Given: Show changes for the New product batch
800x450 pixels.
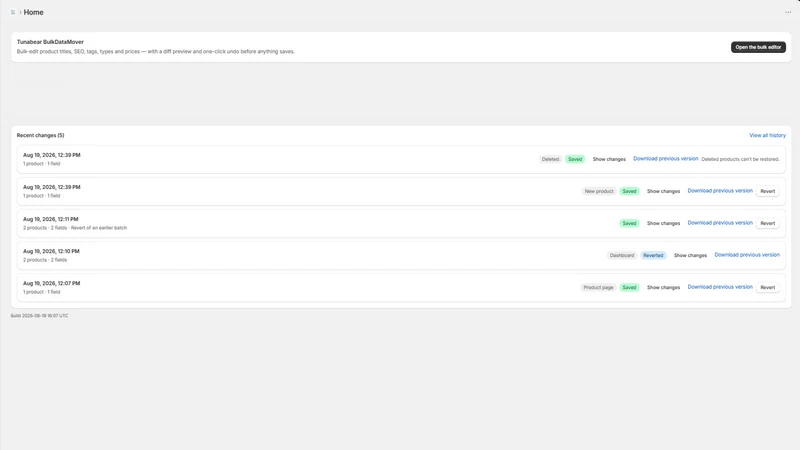Looking at the screenshot, I should coord(663,191).
